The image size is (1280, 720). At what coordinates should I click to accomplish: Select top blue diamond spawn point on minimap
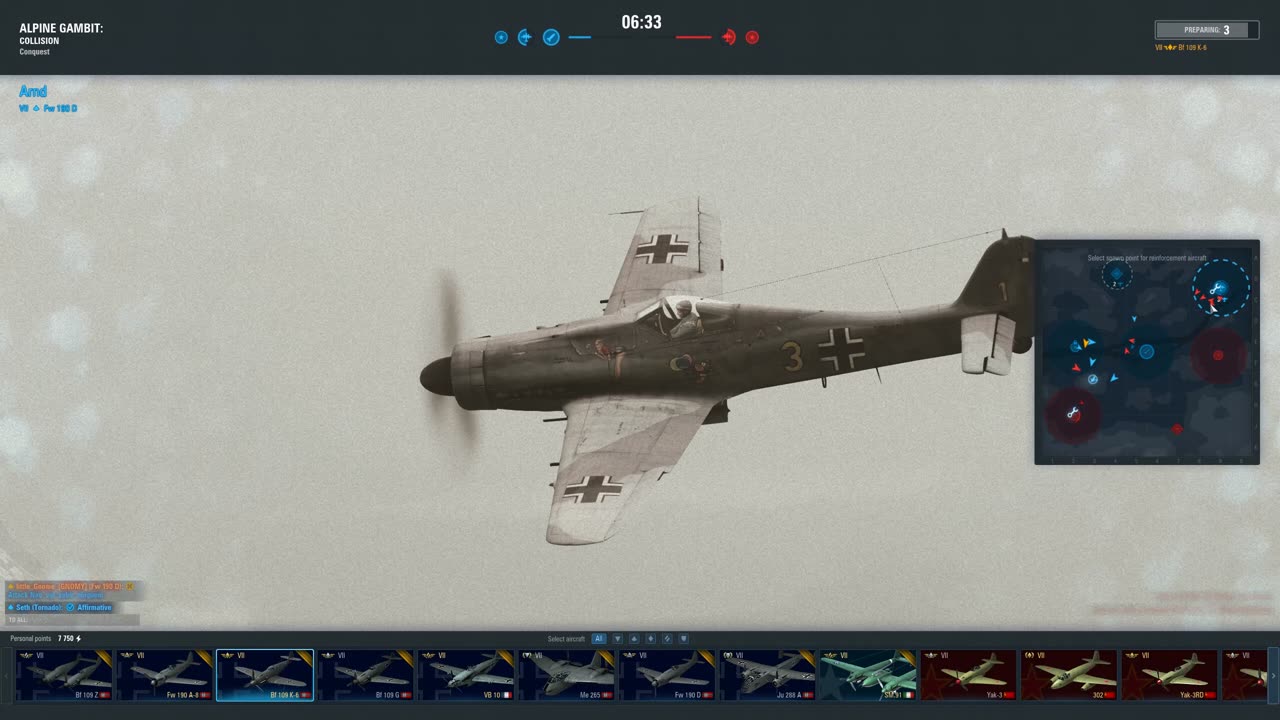click(1117, 274)
